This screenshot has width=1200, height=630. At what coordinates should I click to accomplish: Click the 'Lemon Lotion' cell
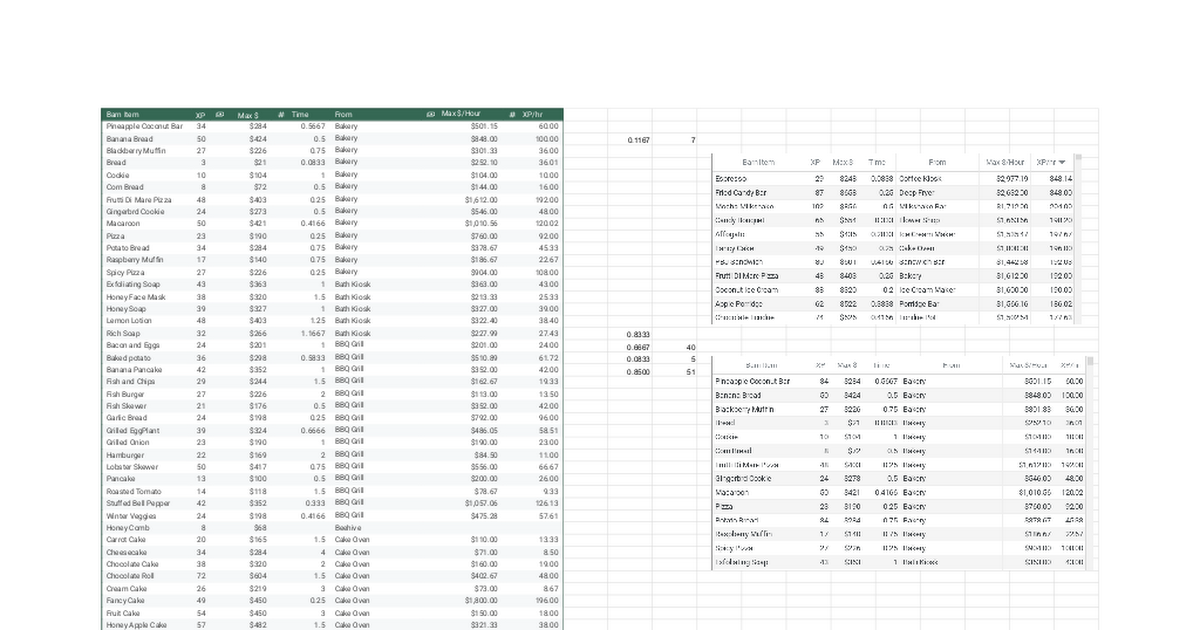point(128,320)
